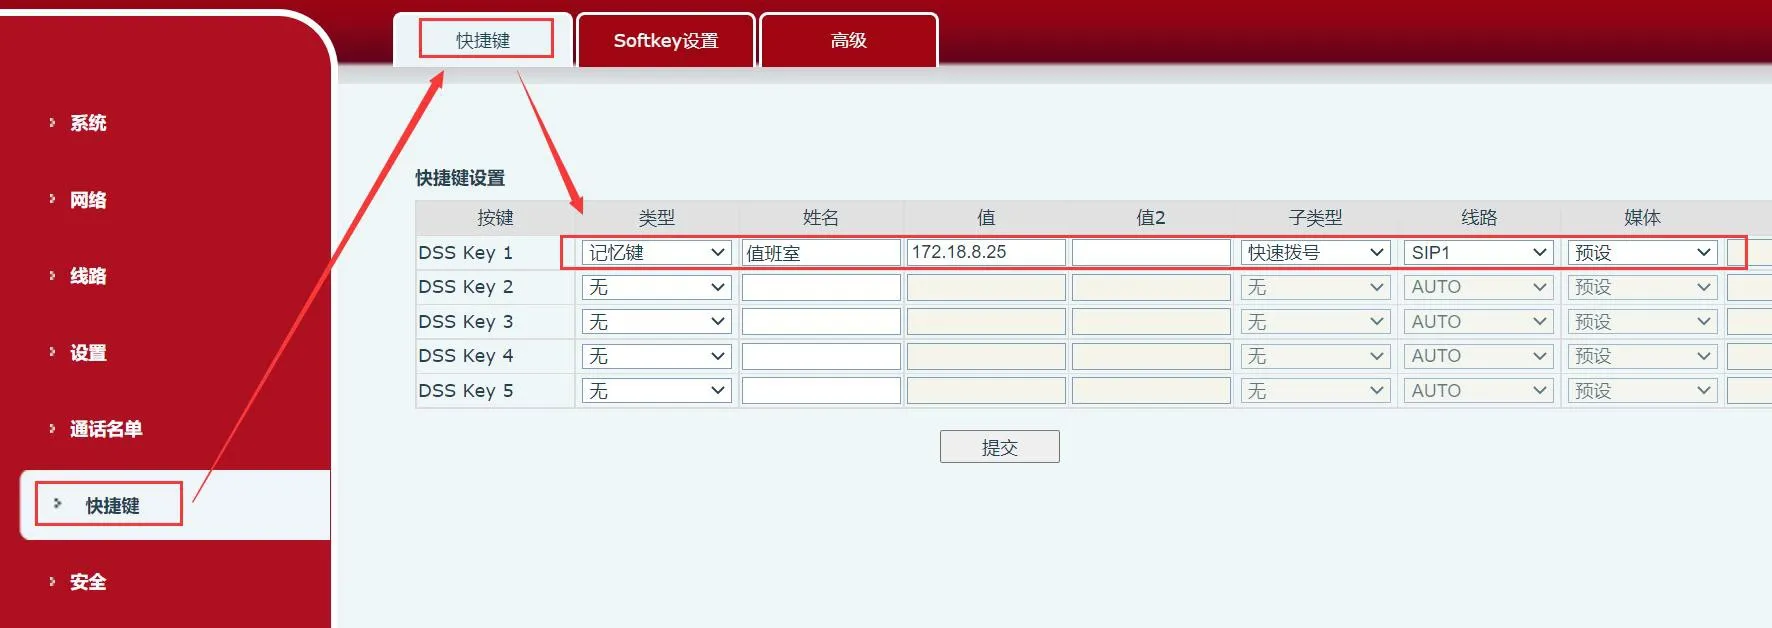Viewport: 1772px width, 628px height.
Task: Select 安全 in the sidebar
Action: (x=88, y=582)
